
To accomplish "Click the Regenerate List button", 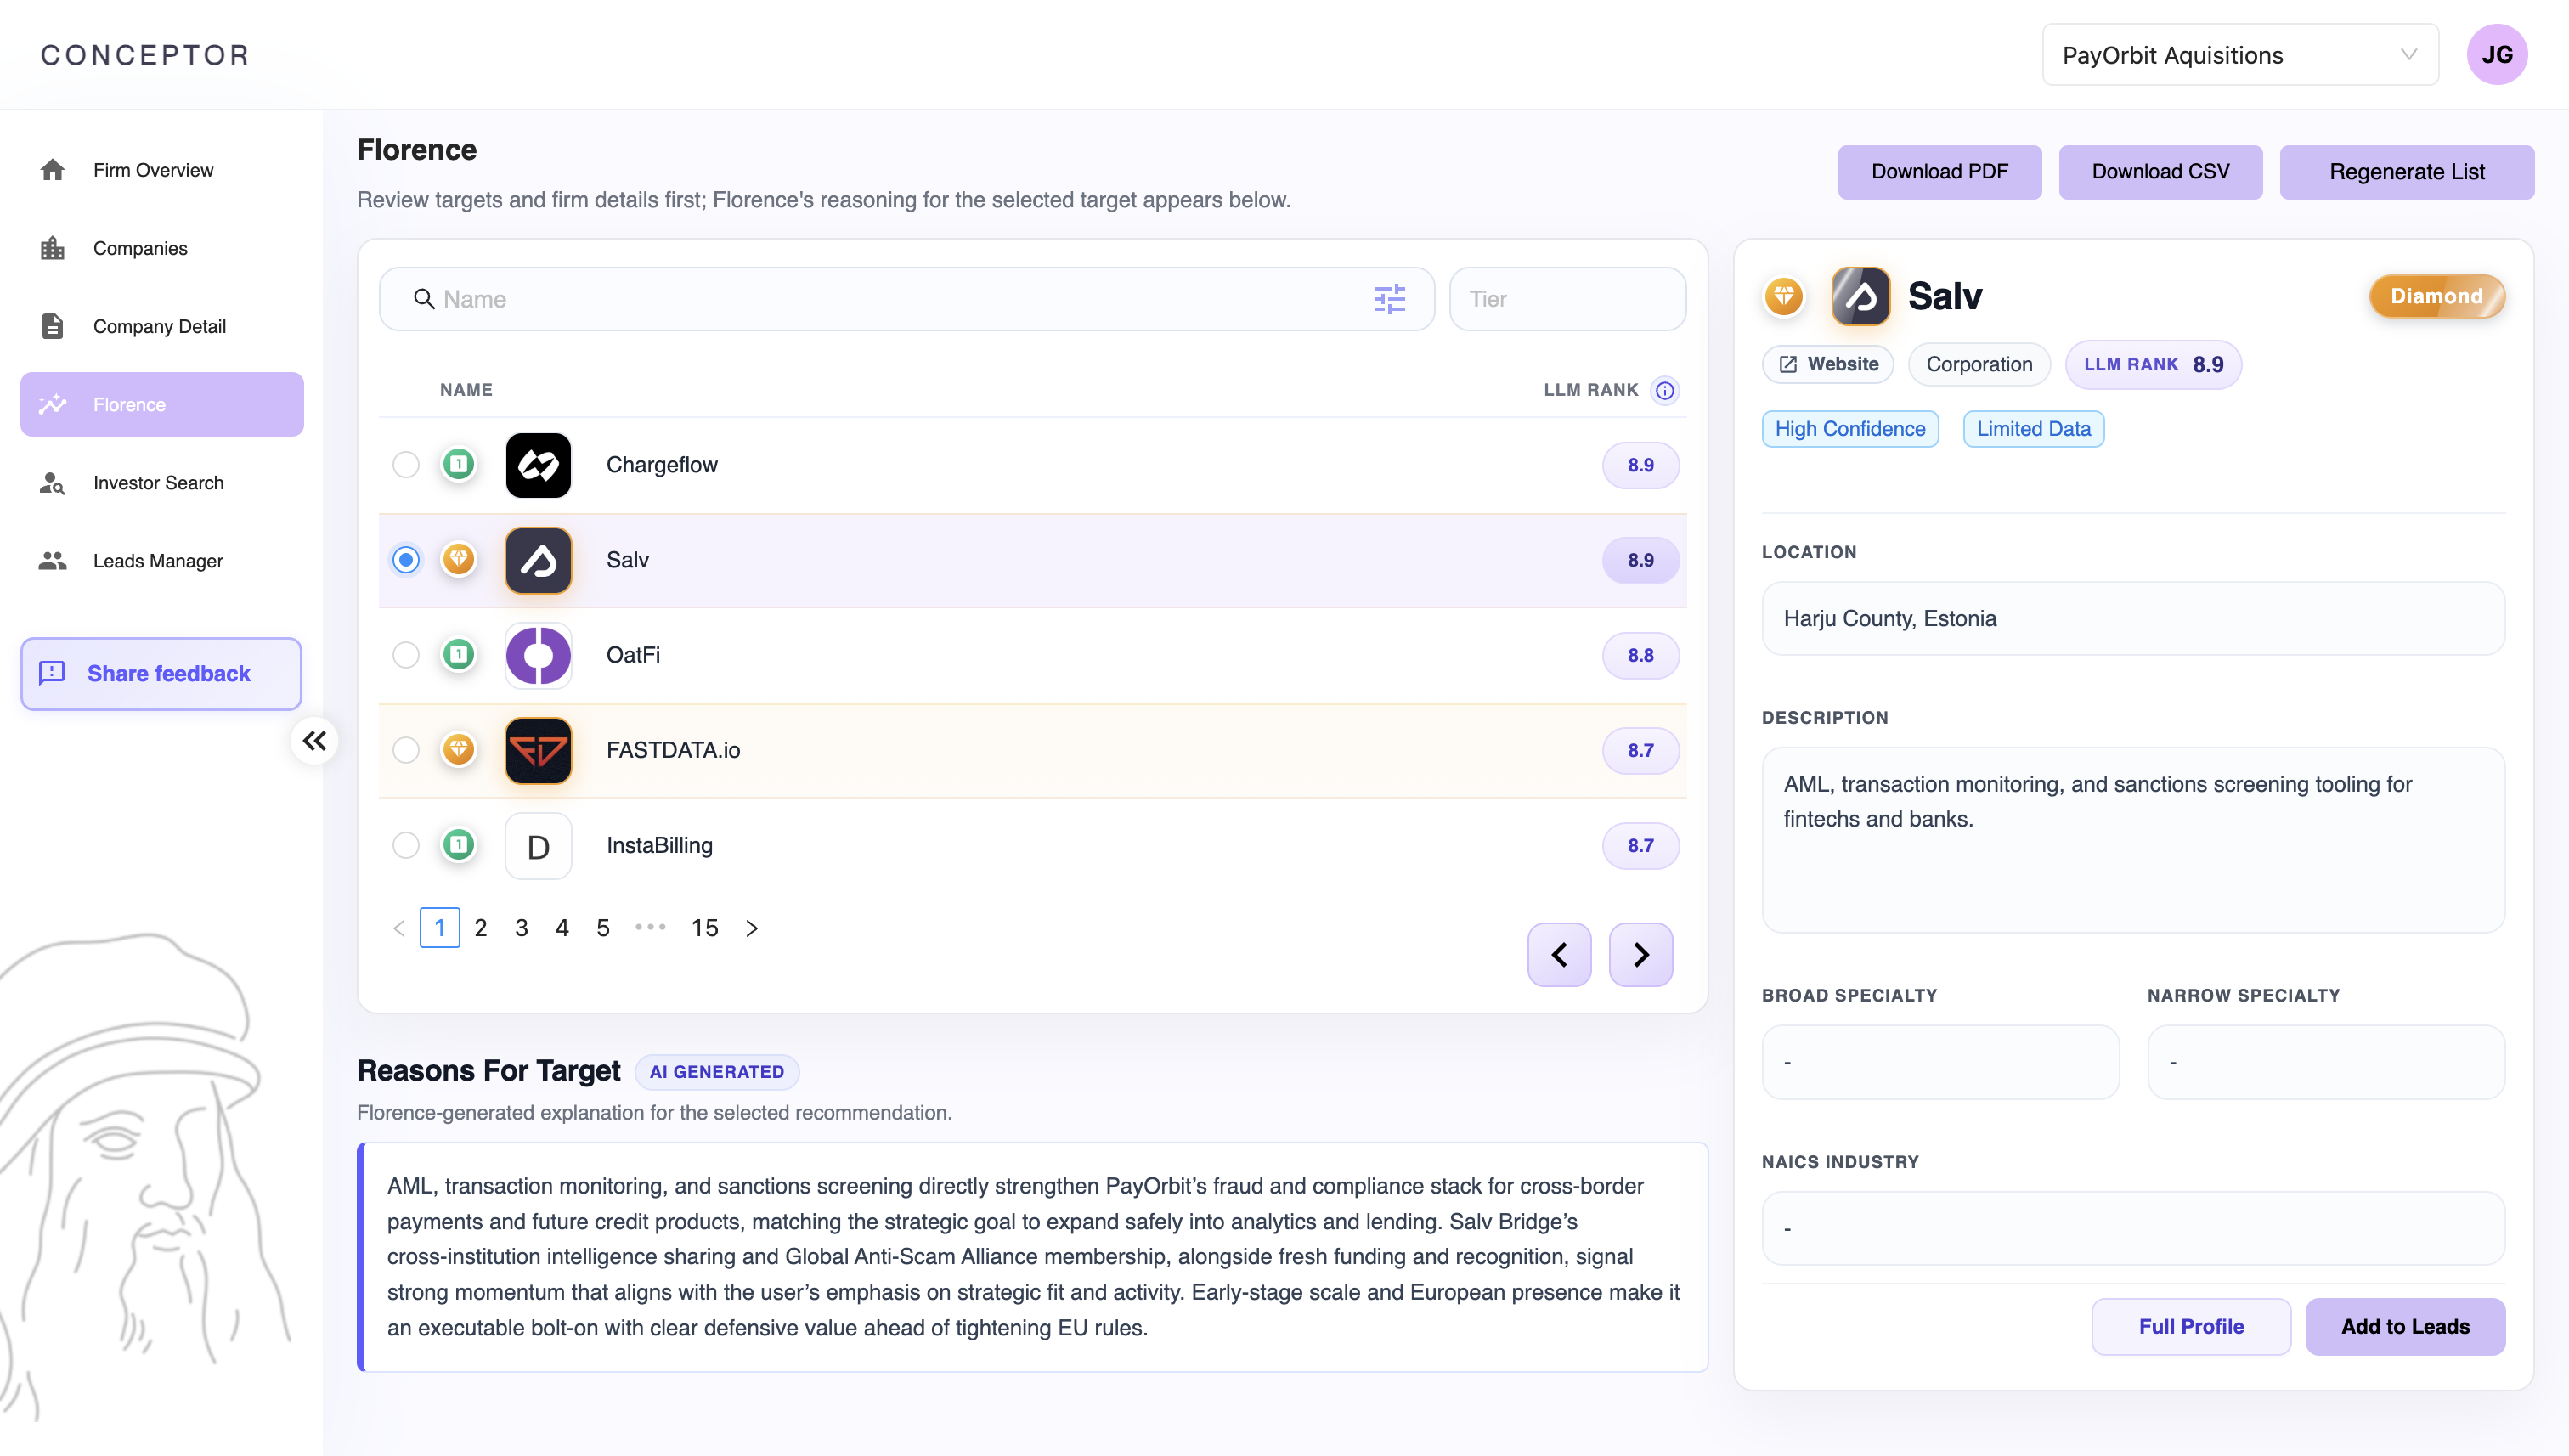I will coord(2407,172).
